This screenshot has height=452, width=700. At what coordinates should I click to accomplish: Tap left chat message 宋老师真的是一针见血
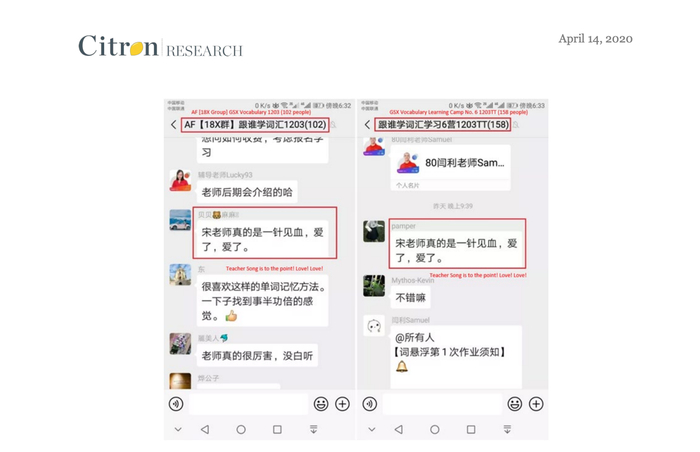[262, 239]
